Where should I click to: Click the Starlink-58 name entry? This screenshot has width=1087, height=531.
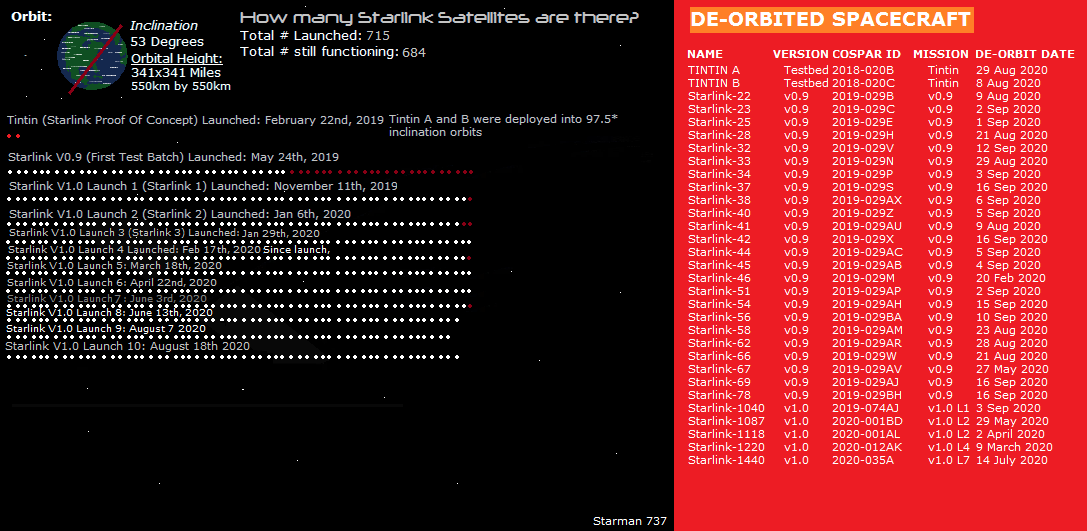[719, 330]
